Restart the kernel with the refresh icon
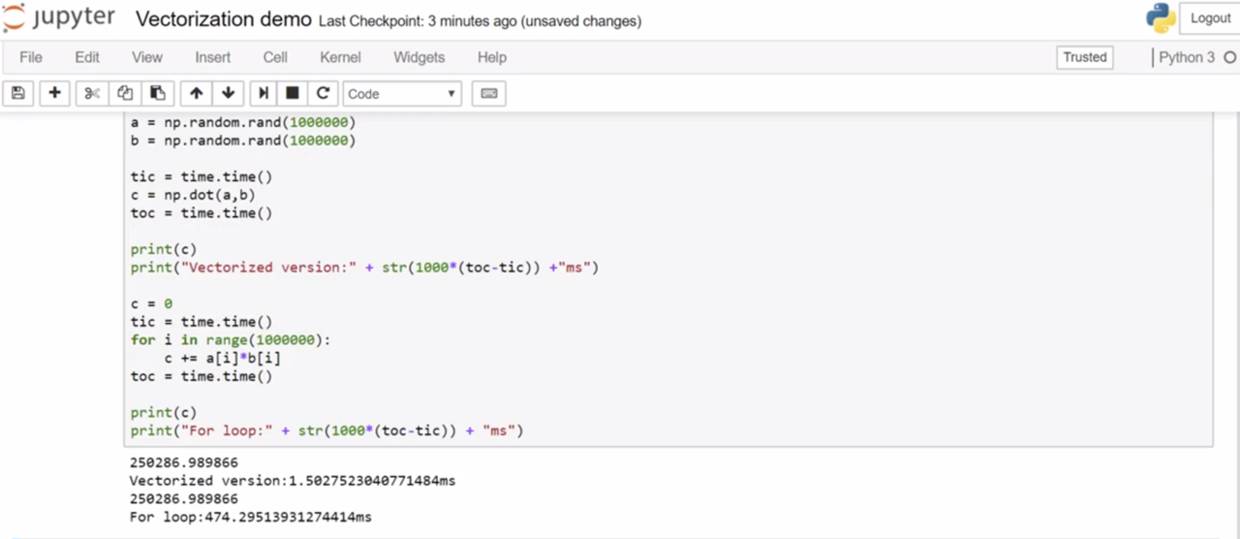This screenshot has width=1240, height=539. pyautogui.click(x=322, y=93)
